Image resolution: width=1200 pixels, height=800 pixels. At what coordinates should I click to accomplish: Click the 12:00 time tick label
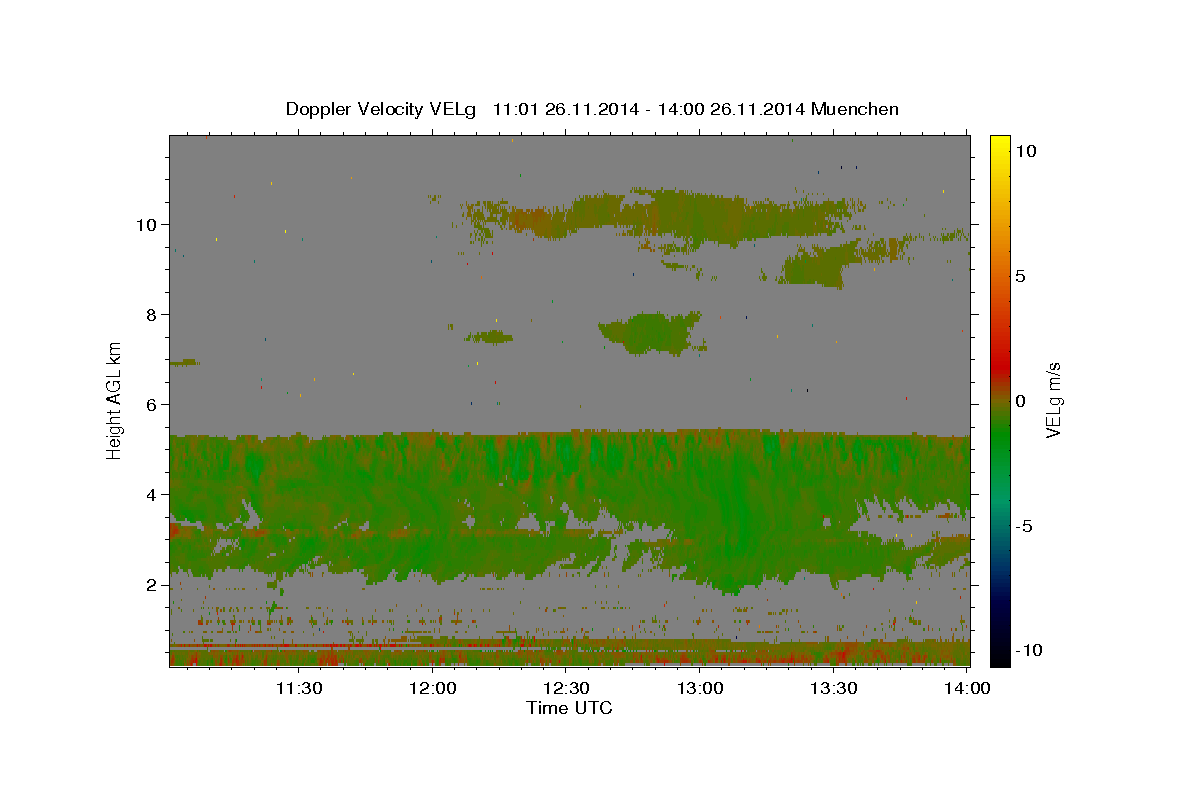pos(432,688)
